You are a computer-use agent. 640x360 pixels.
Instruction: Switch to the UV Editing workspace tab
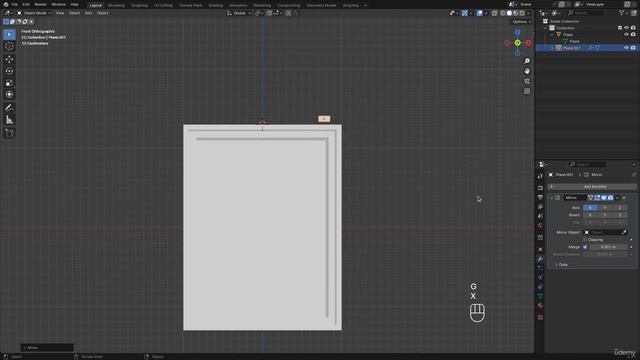pos(163,5)
